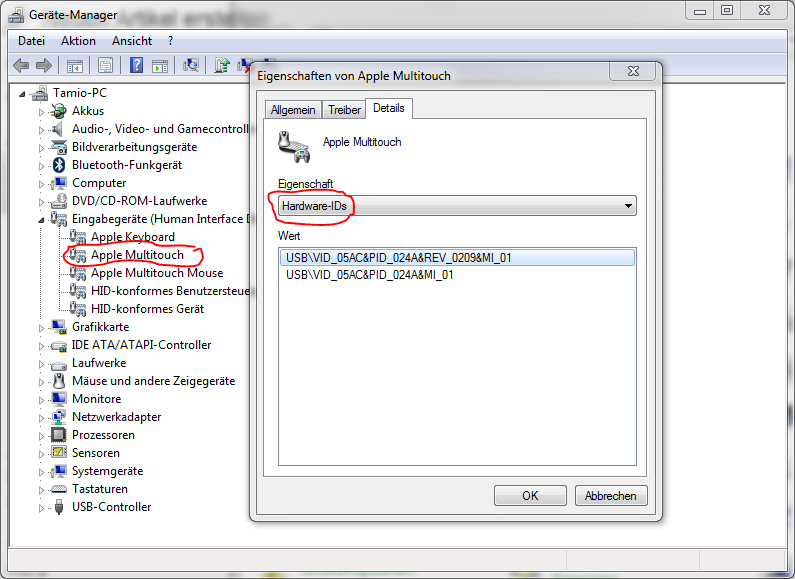
Task: Select the Details tab
Action: click(389, 108)
